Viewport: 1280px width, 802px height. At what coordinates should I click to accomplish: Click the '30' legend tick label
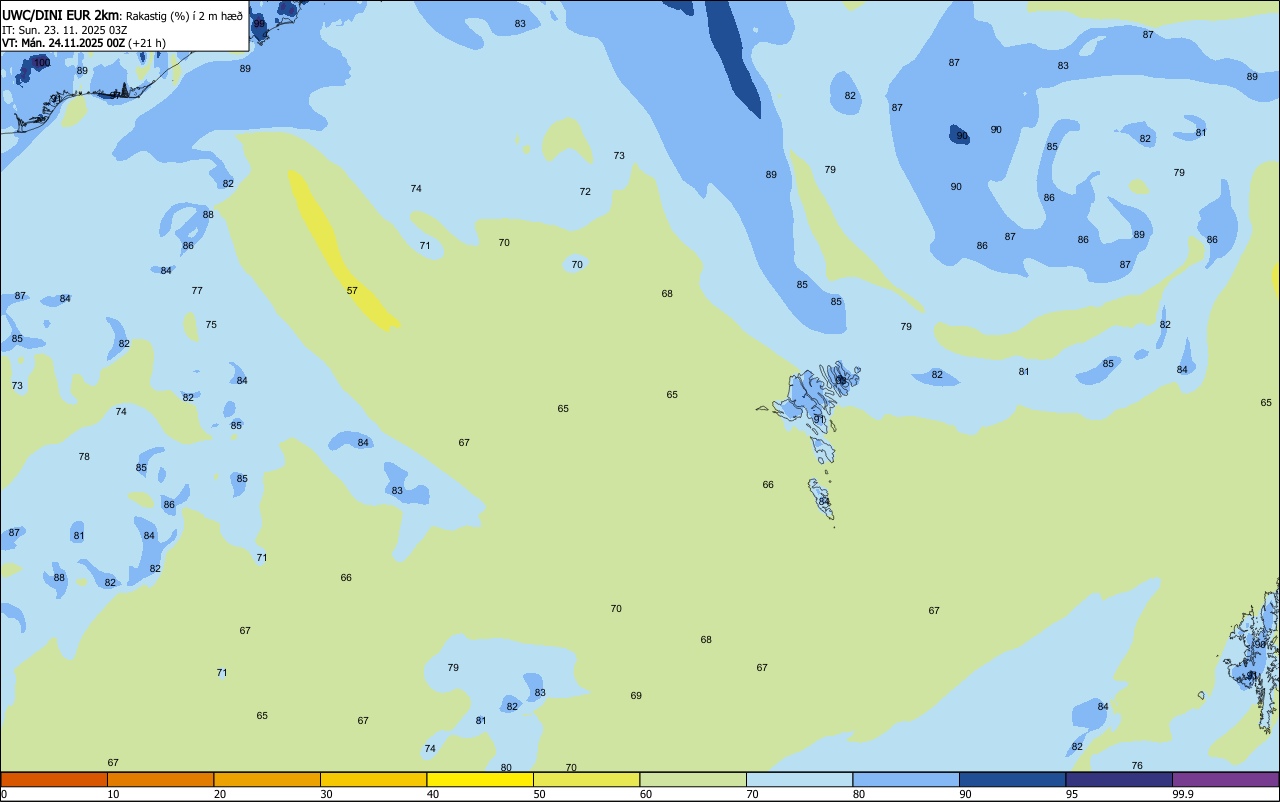coord(326,794)
